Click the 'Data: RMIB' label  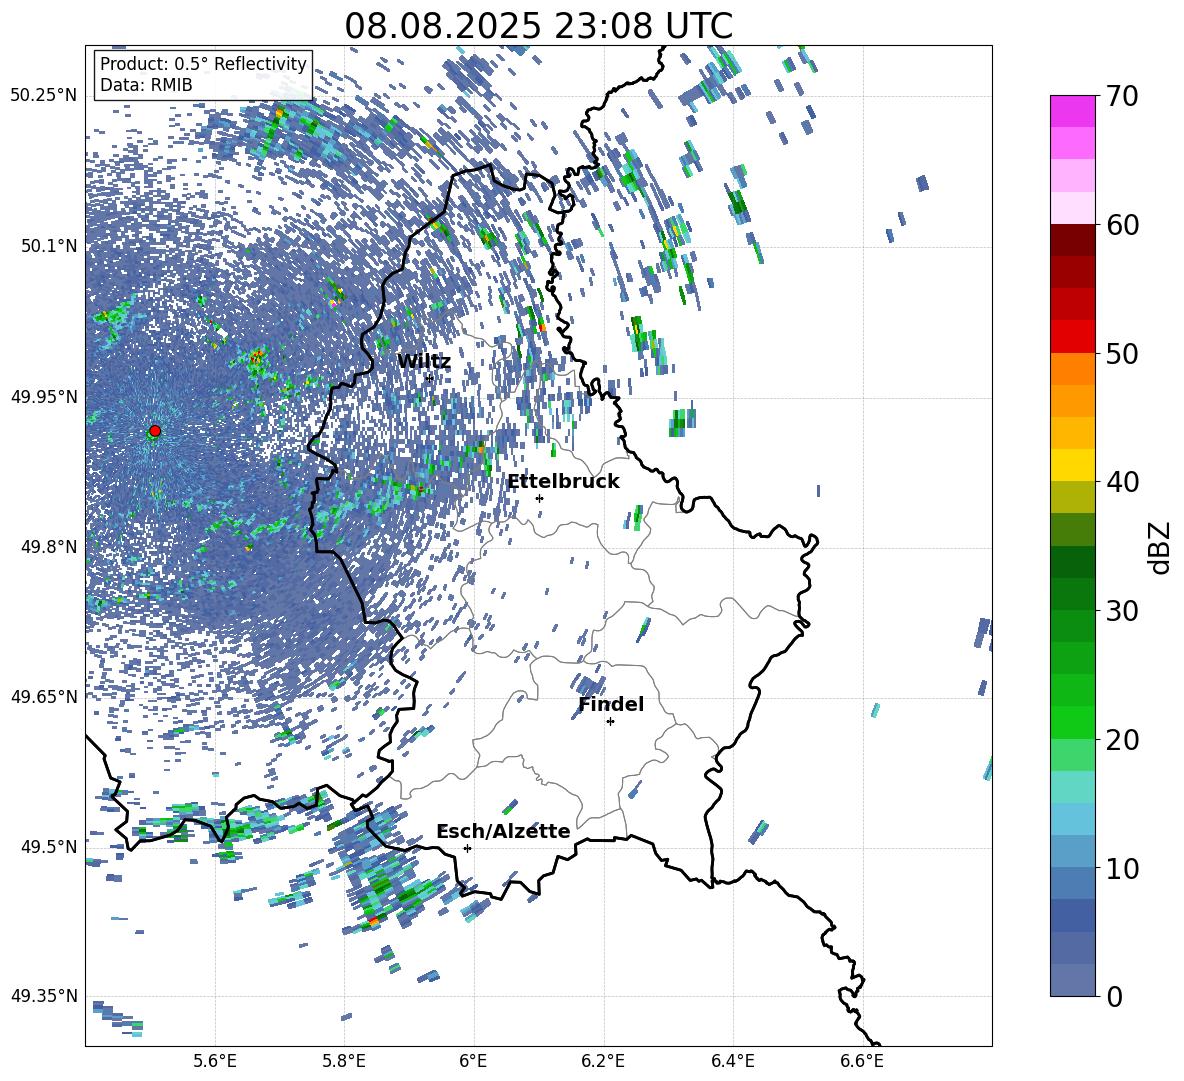point(146,85)
